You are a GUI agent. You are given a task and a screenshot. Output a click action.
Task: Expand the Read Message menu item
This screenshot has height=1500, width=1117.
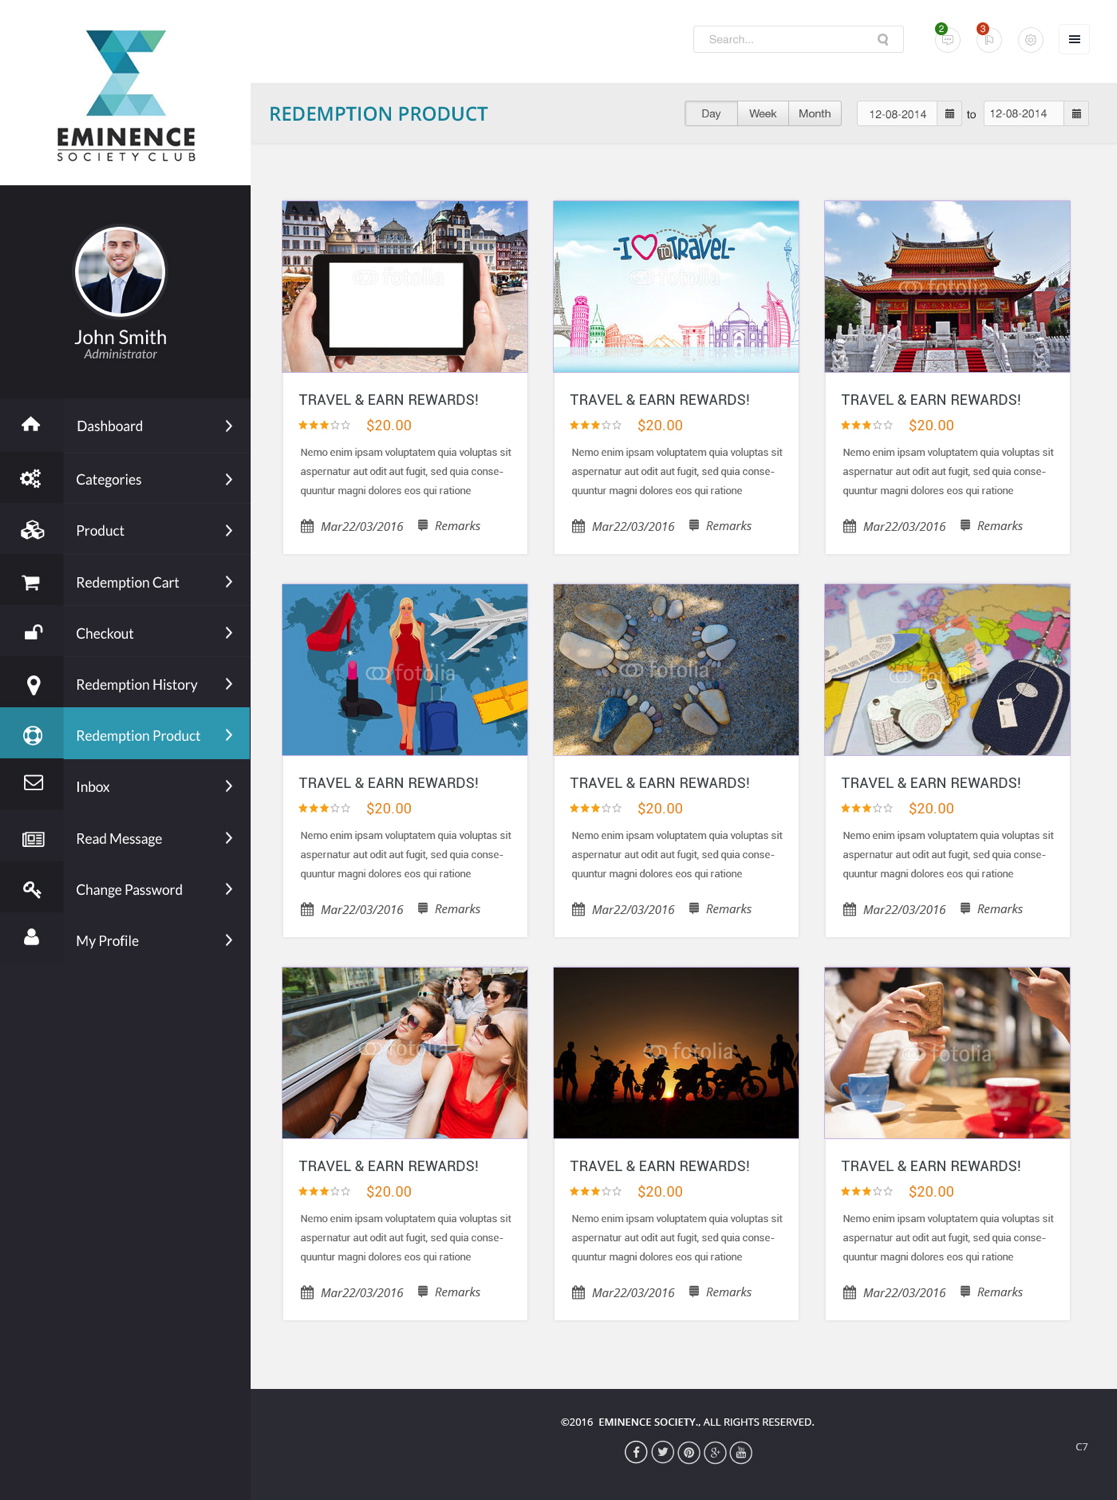point(229,837)
